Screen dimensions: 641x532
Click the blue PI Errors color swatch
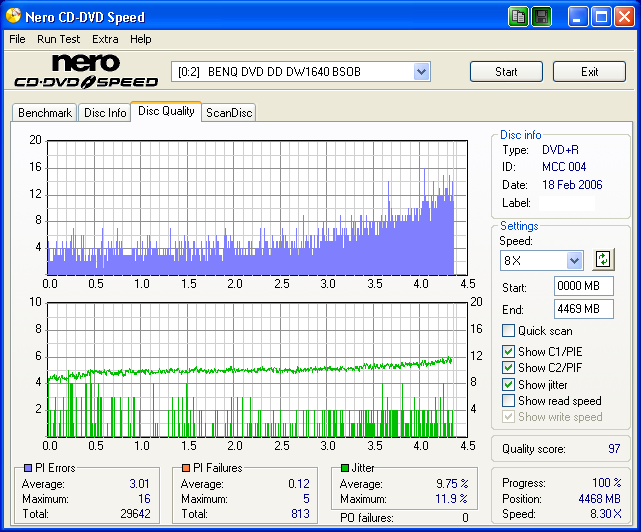click(27, 468)
